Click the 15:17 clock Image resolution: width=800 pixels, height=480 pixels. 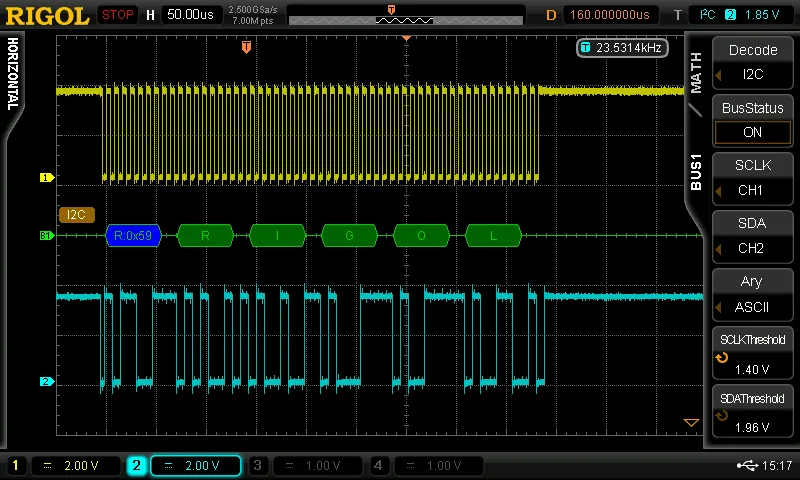click(x=777, y=465)
